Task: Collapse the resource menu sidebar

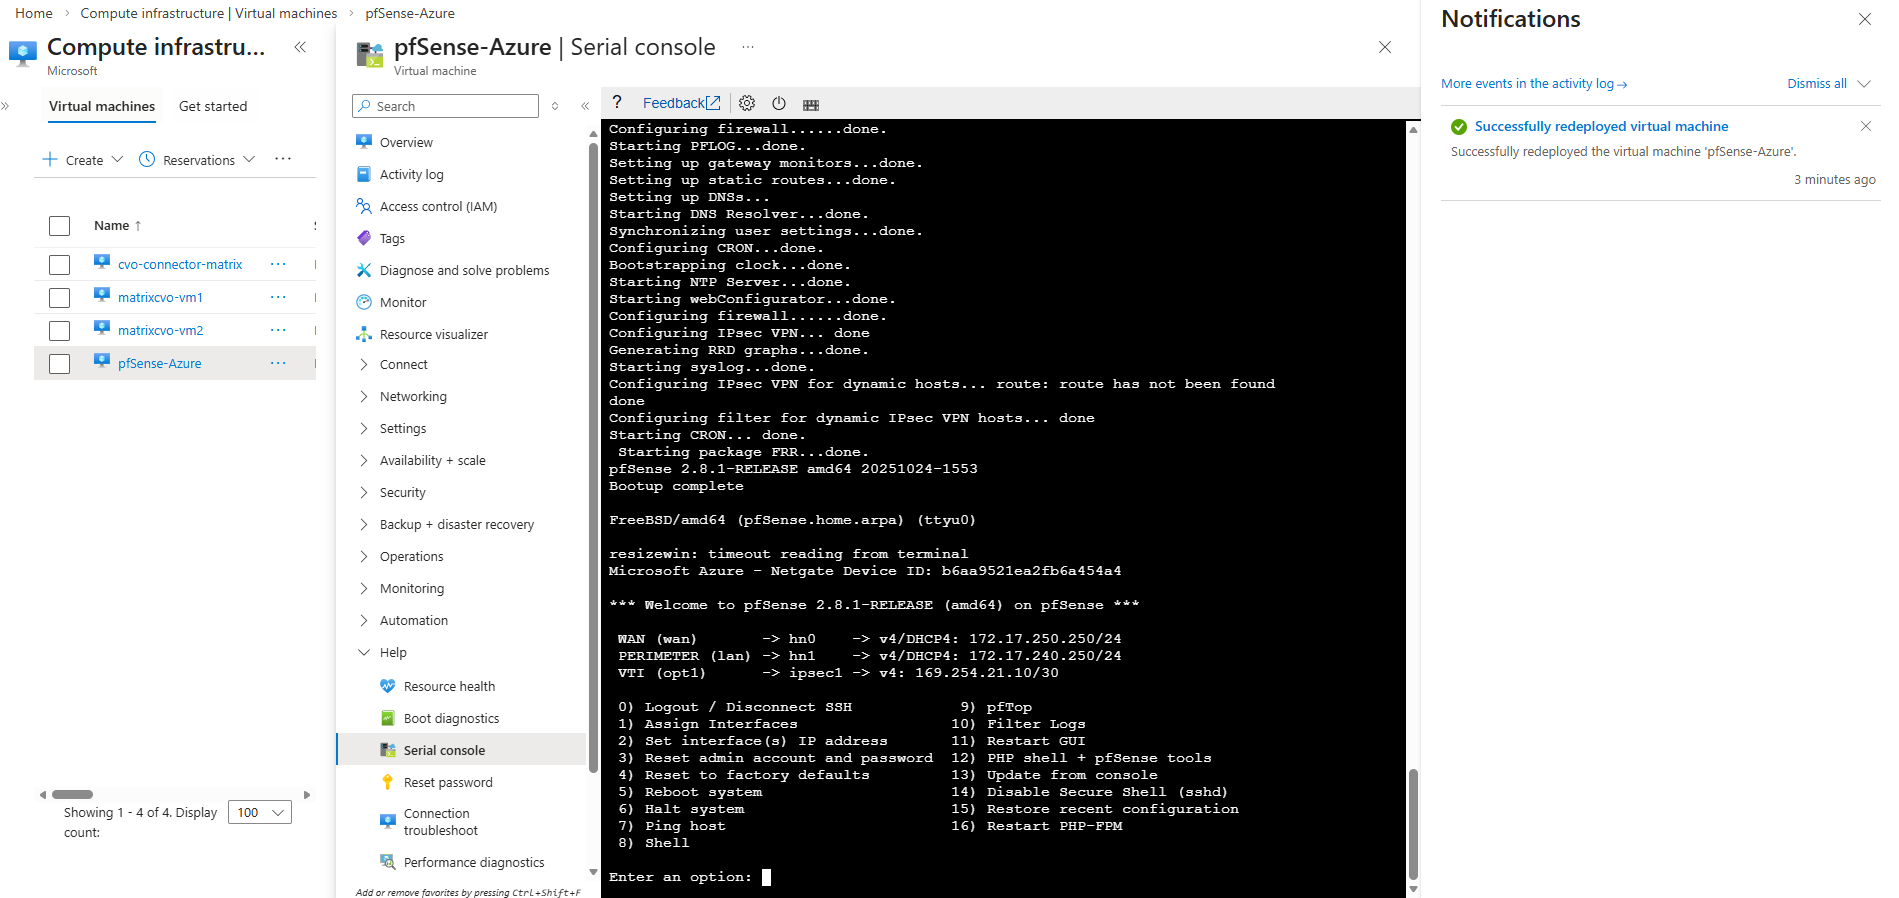Action: (x=585, y=106)
